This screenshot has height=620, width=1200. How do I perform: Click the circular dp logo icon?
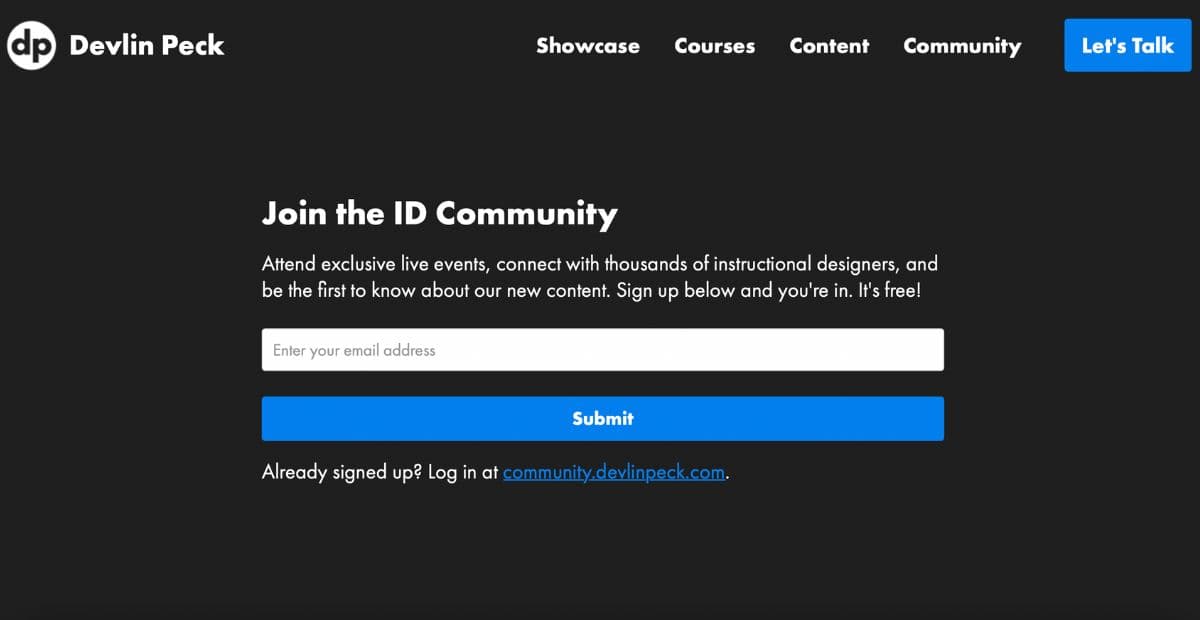[x=31, y=45]
